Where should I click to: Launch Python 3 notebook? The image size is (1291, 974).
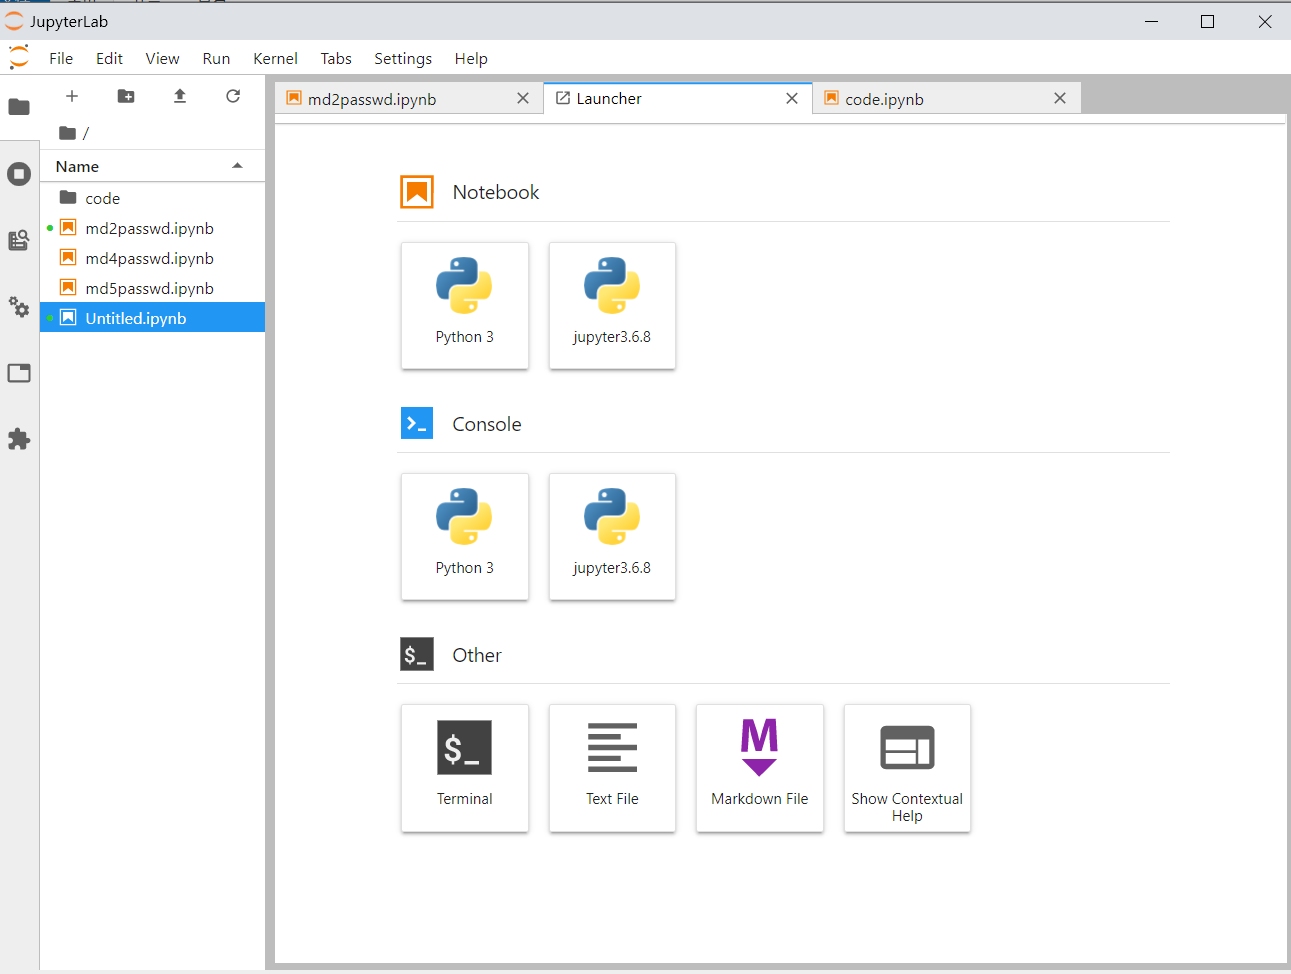pos(465,306)
